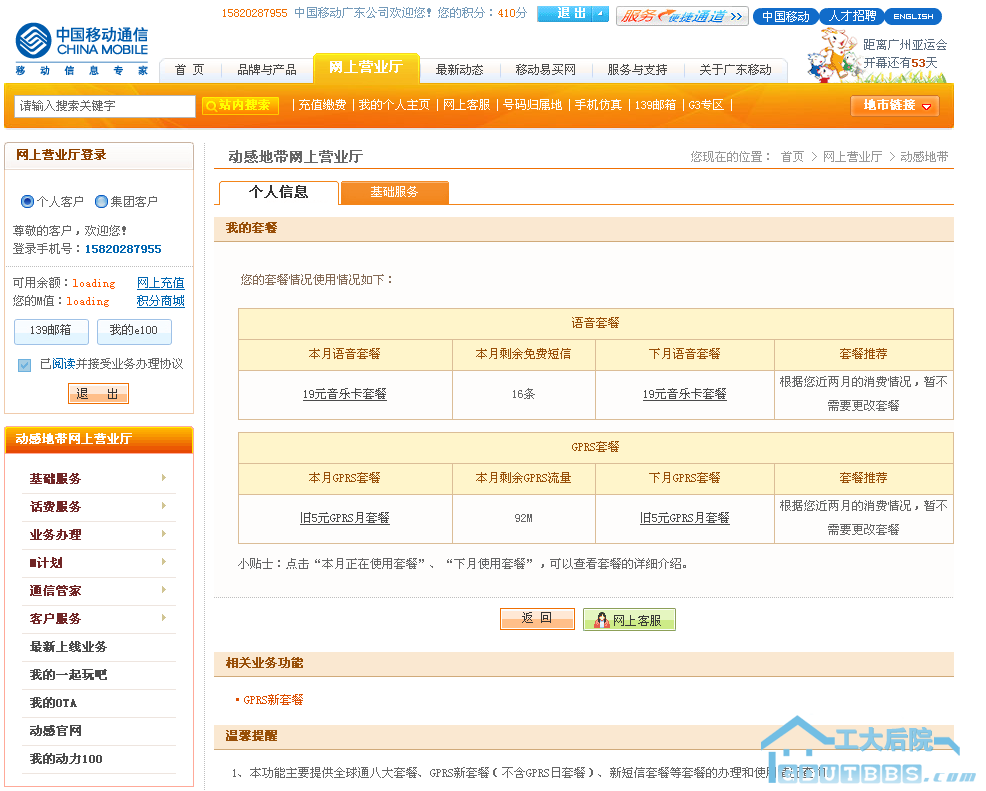
Task: Click the 中国移动 top pill button
Action: pyautogui.click(x=785, y=16)
